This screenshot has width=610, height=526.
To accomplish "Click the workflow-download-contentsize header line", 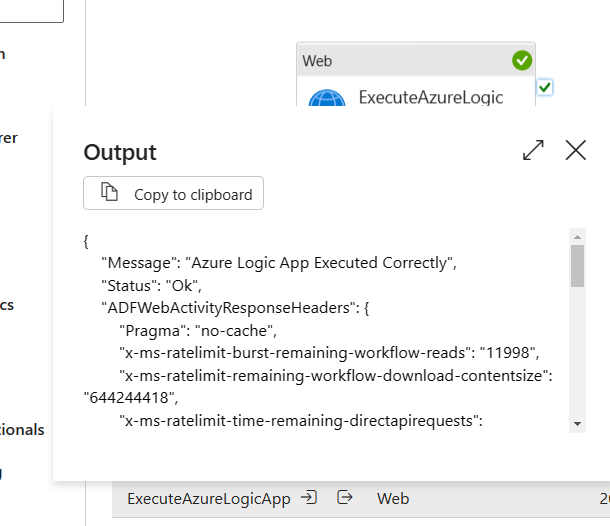I will coord(336,376).
